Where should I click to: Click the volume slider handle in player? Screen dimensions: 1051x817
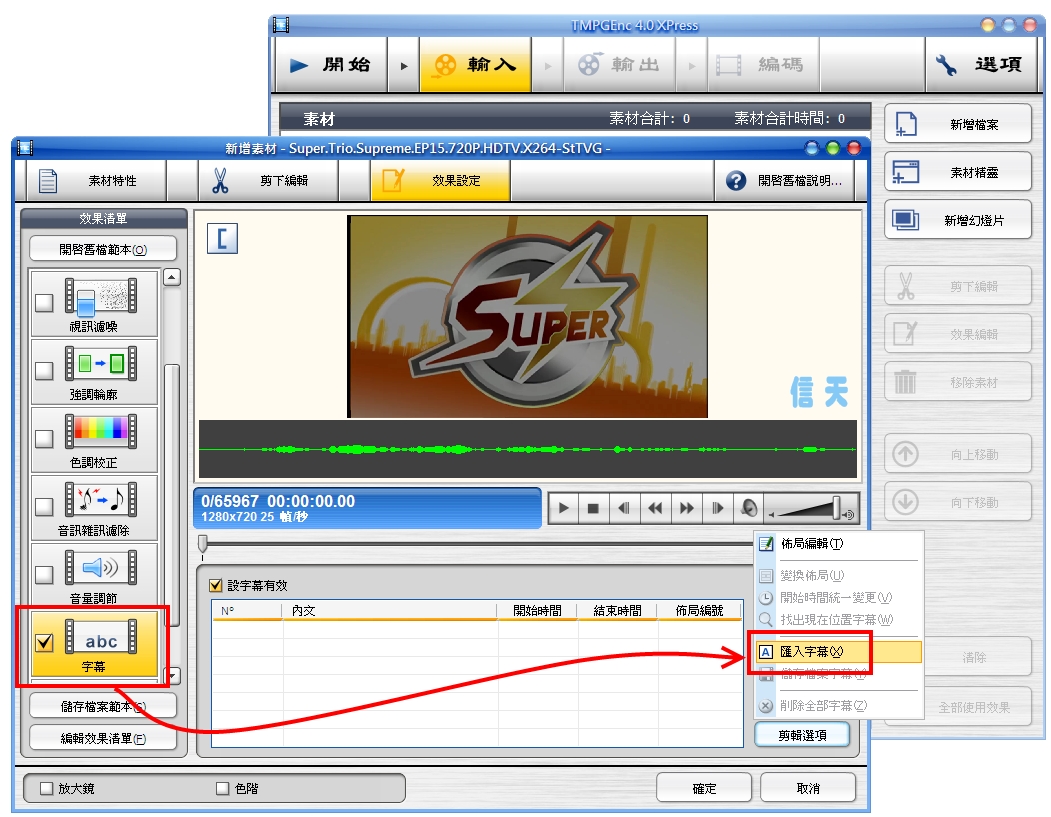(837, 508)
